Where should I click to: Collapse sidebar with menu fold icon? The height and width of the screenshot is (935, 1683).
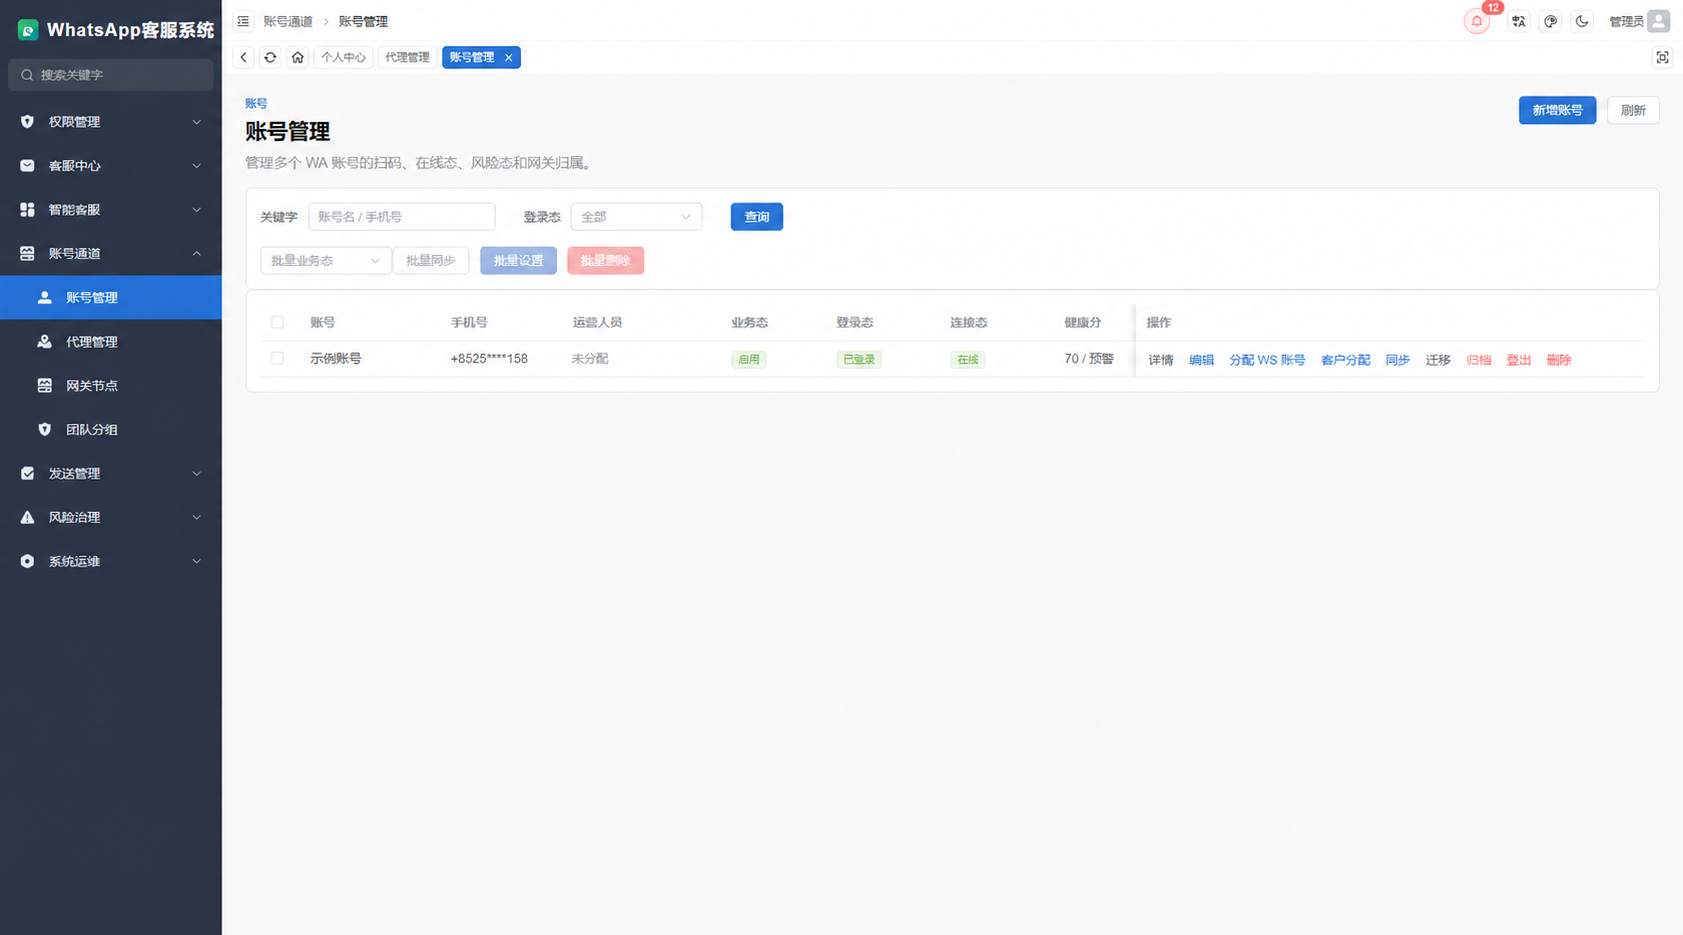[243, 21]
